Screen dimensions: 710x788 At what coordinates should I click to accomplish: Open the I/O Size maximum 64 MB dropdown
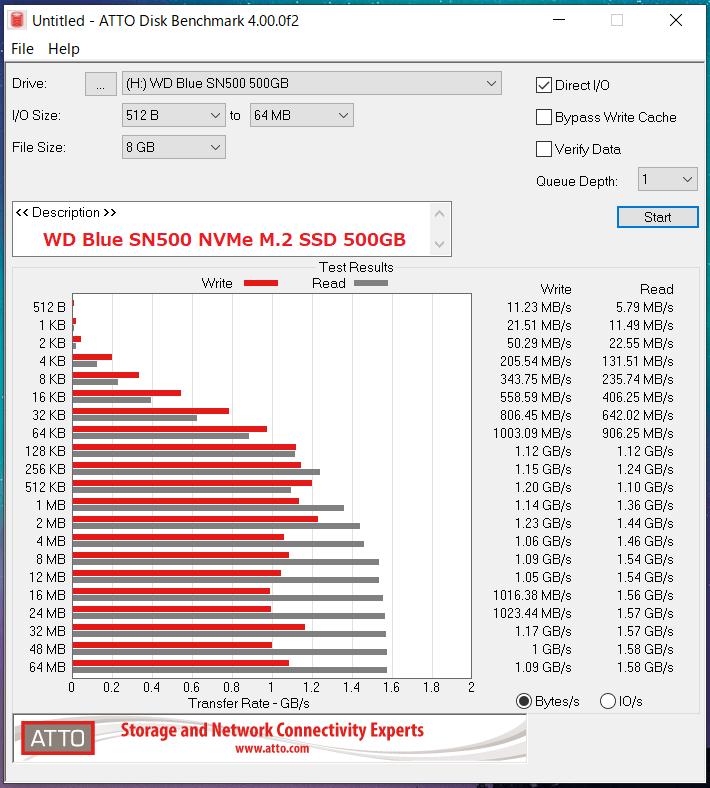301,116
